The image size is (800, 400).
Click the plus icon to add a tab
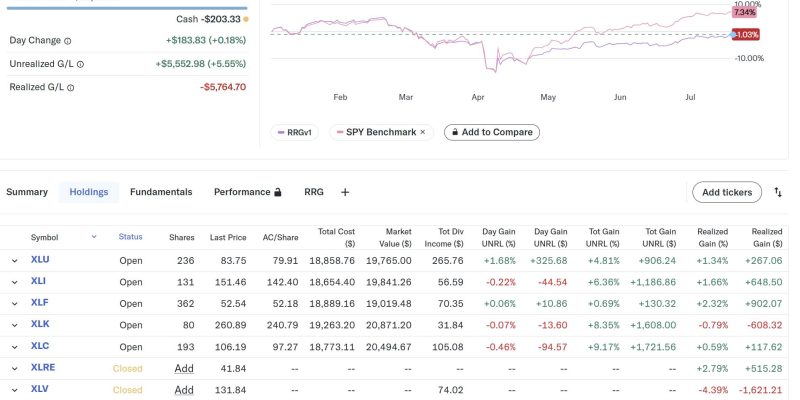pos(345,192)
